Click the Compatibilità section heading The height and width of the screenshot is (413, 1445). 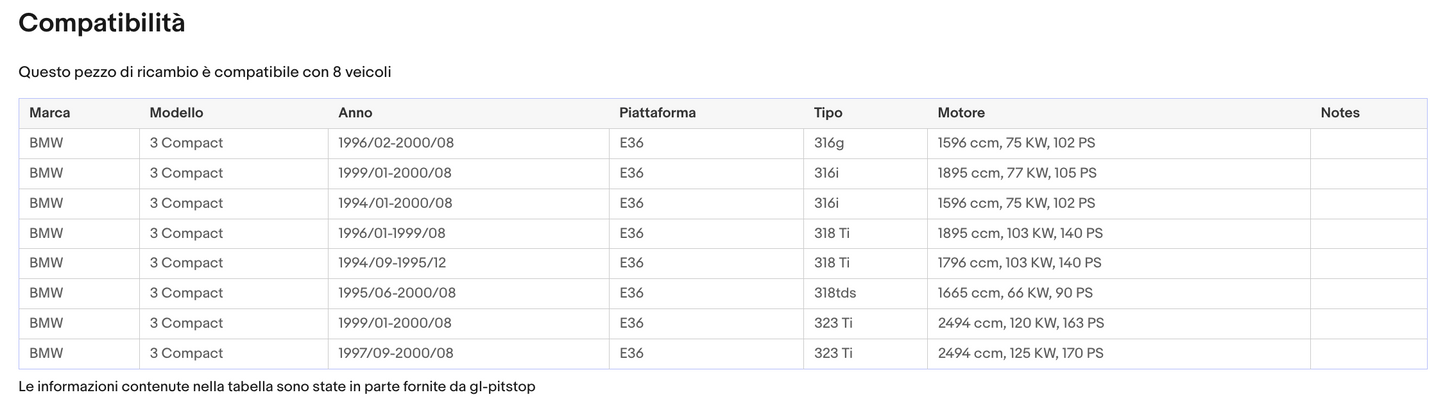pos(101,23)
